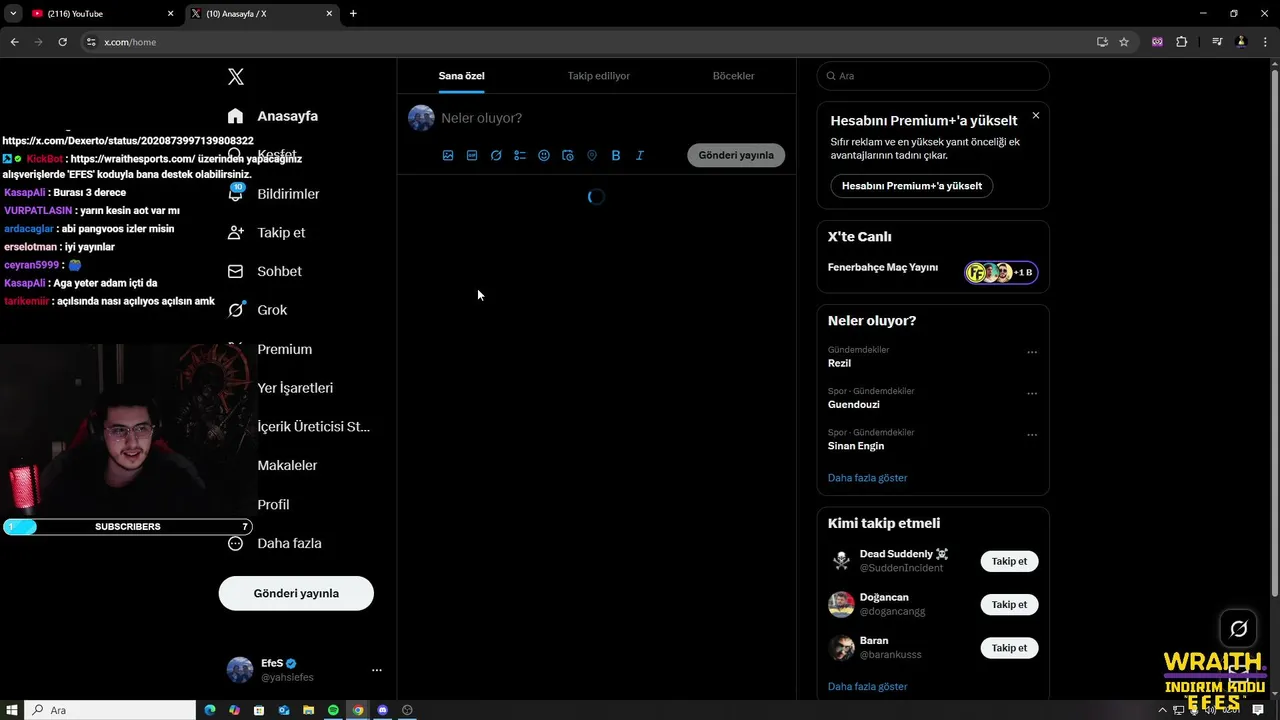The height and width of the screenshot is (720, 1280).
Task: Open emoji picker in composer
Action: tap(544, 156)
